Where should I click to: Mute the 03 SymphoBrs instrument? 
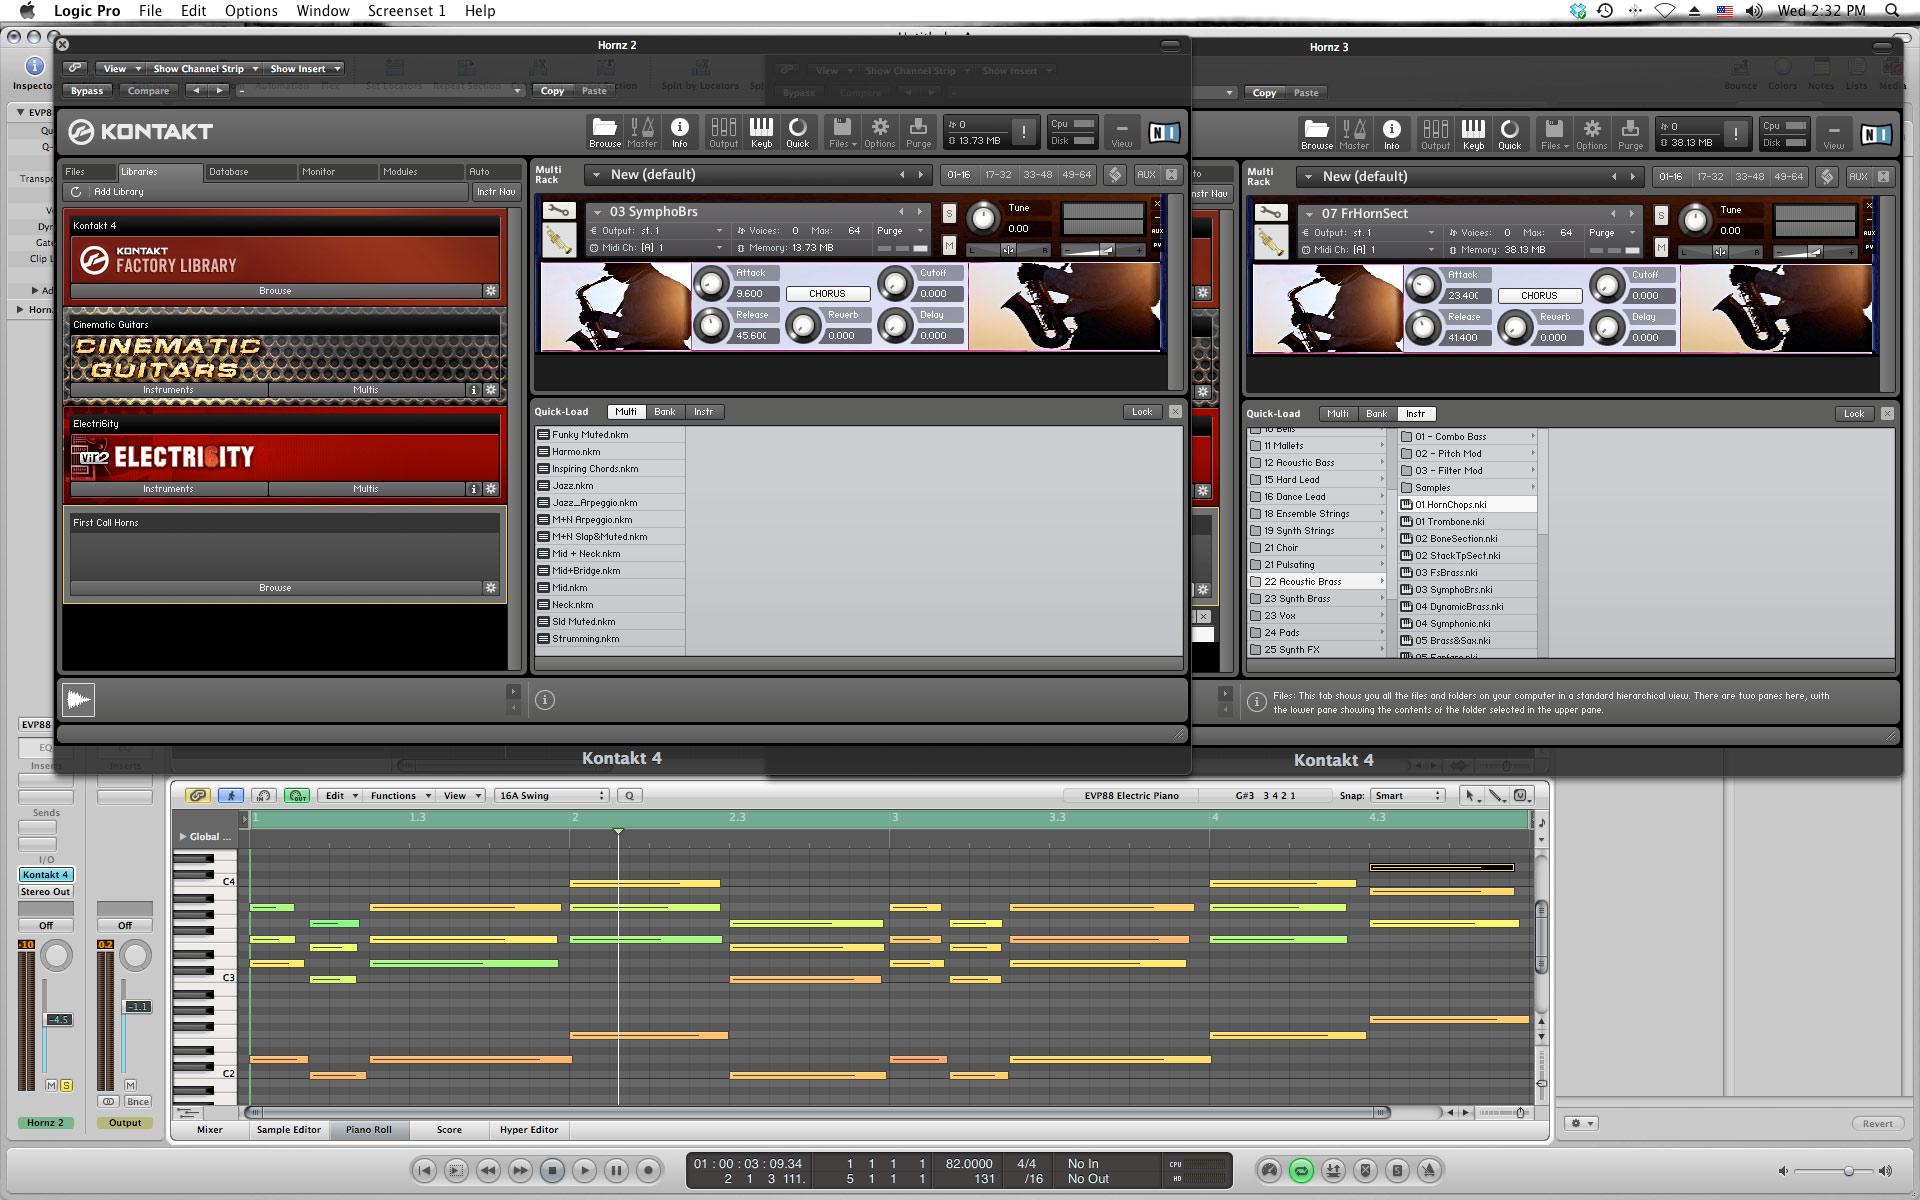coord(949,246)
